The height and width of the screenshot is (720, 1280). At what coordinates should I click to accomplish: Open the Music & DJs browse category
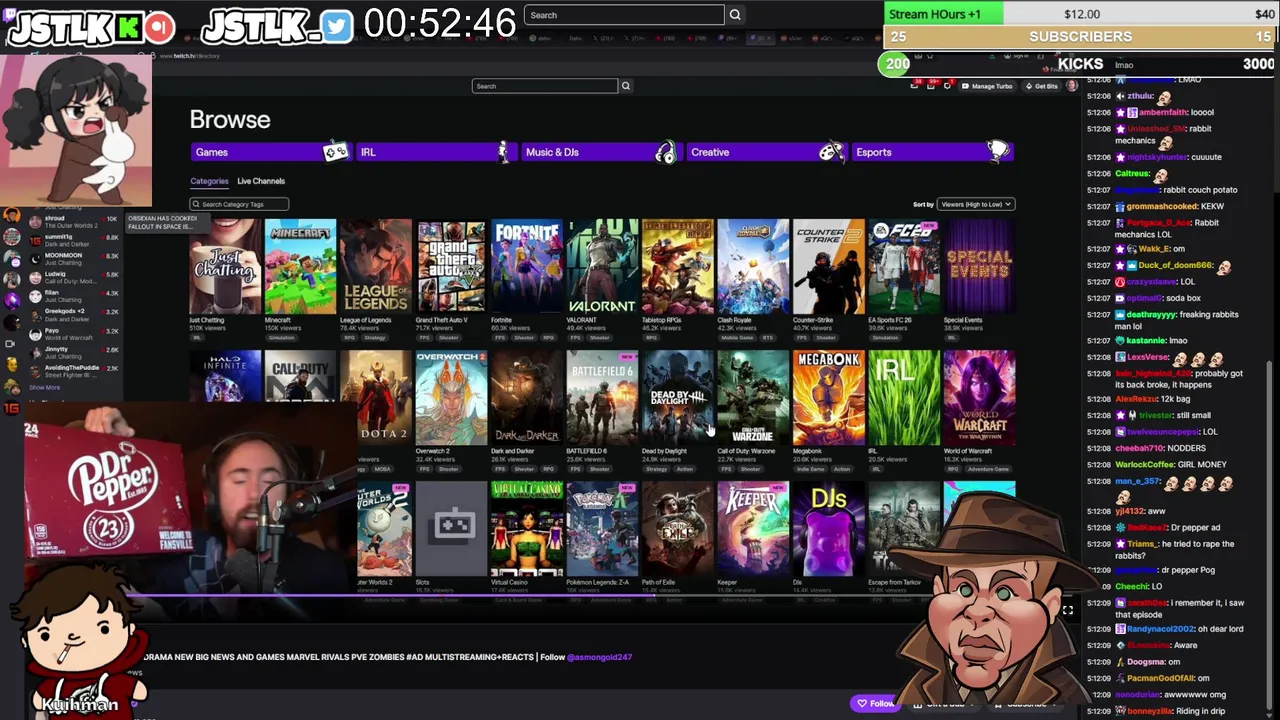point(600,152)
